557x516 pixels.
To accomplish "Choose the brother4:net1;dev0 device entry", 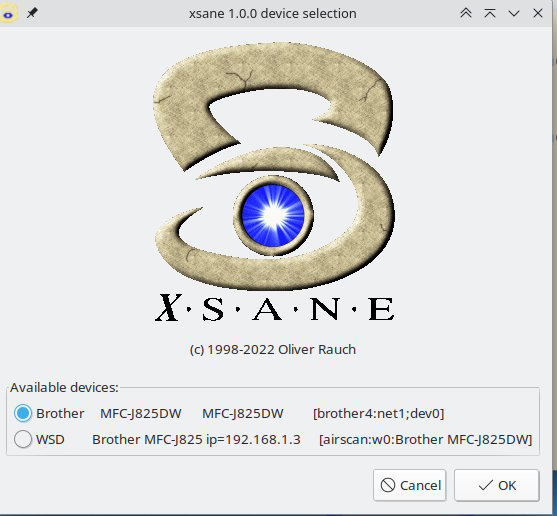I will point(378,413).
